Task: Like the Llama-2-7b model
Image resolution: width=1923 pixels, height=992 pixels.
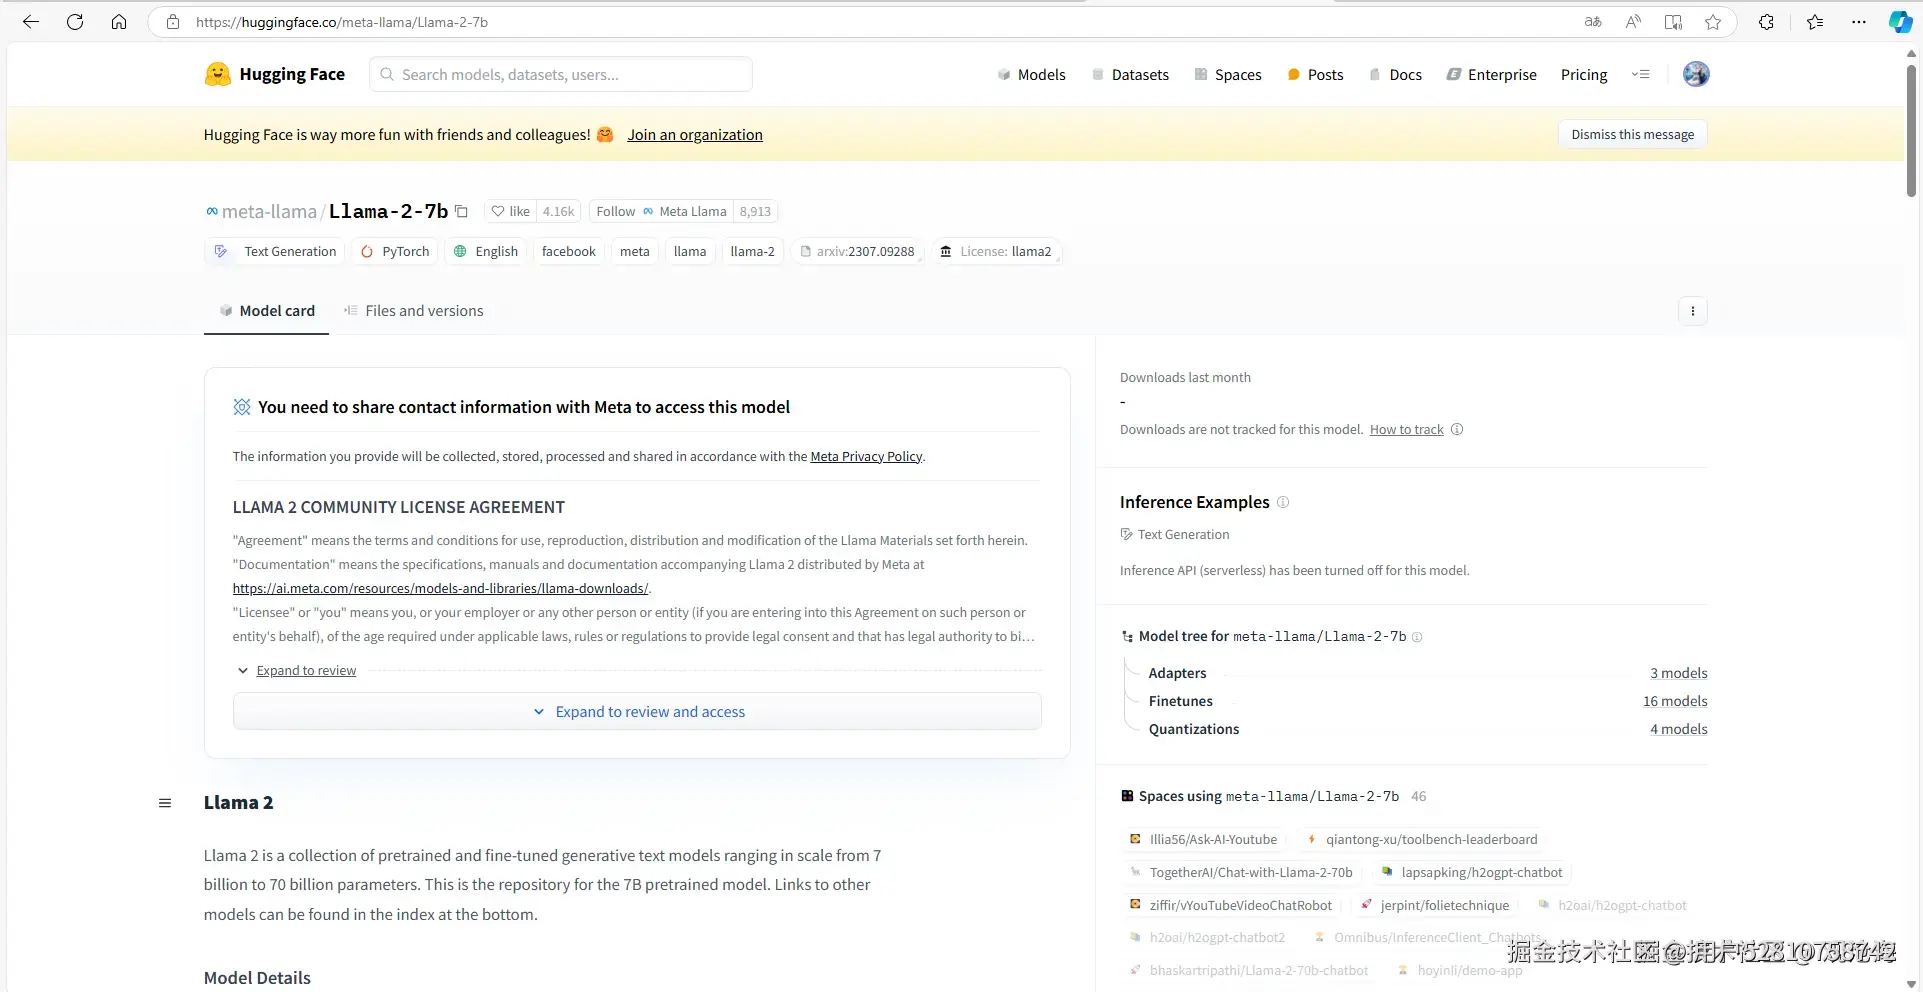Action: (511, 211)
